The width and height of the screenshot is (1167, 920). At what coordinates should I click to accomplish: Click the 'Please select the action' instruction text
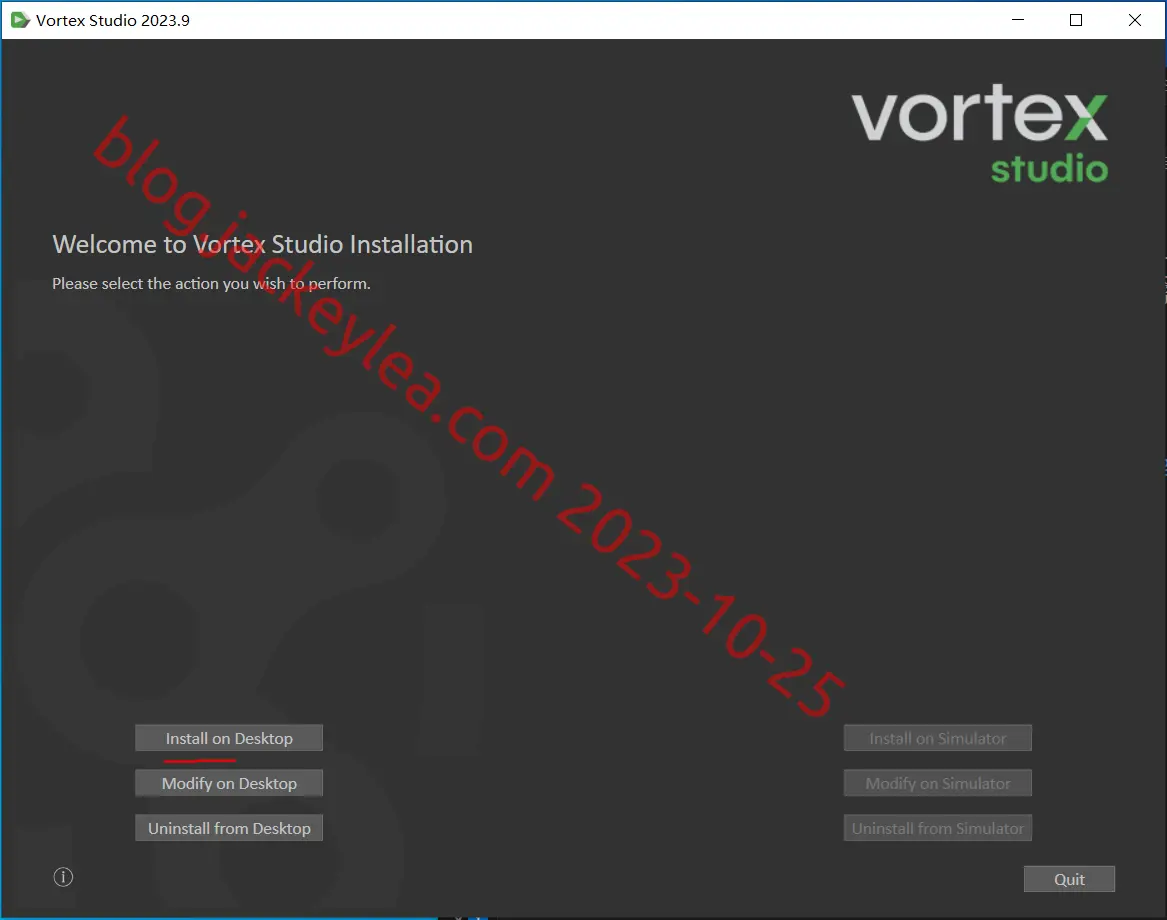click(210, 283)
